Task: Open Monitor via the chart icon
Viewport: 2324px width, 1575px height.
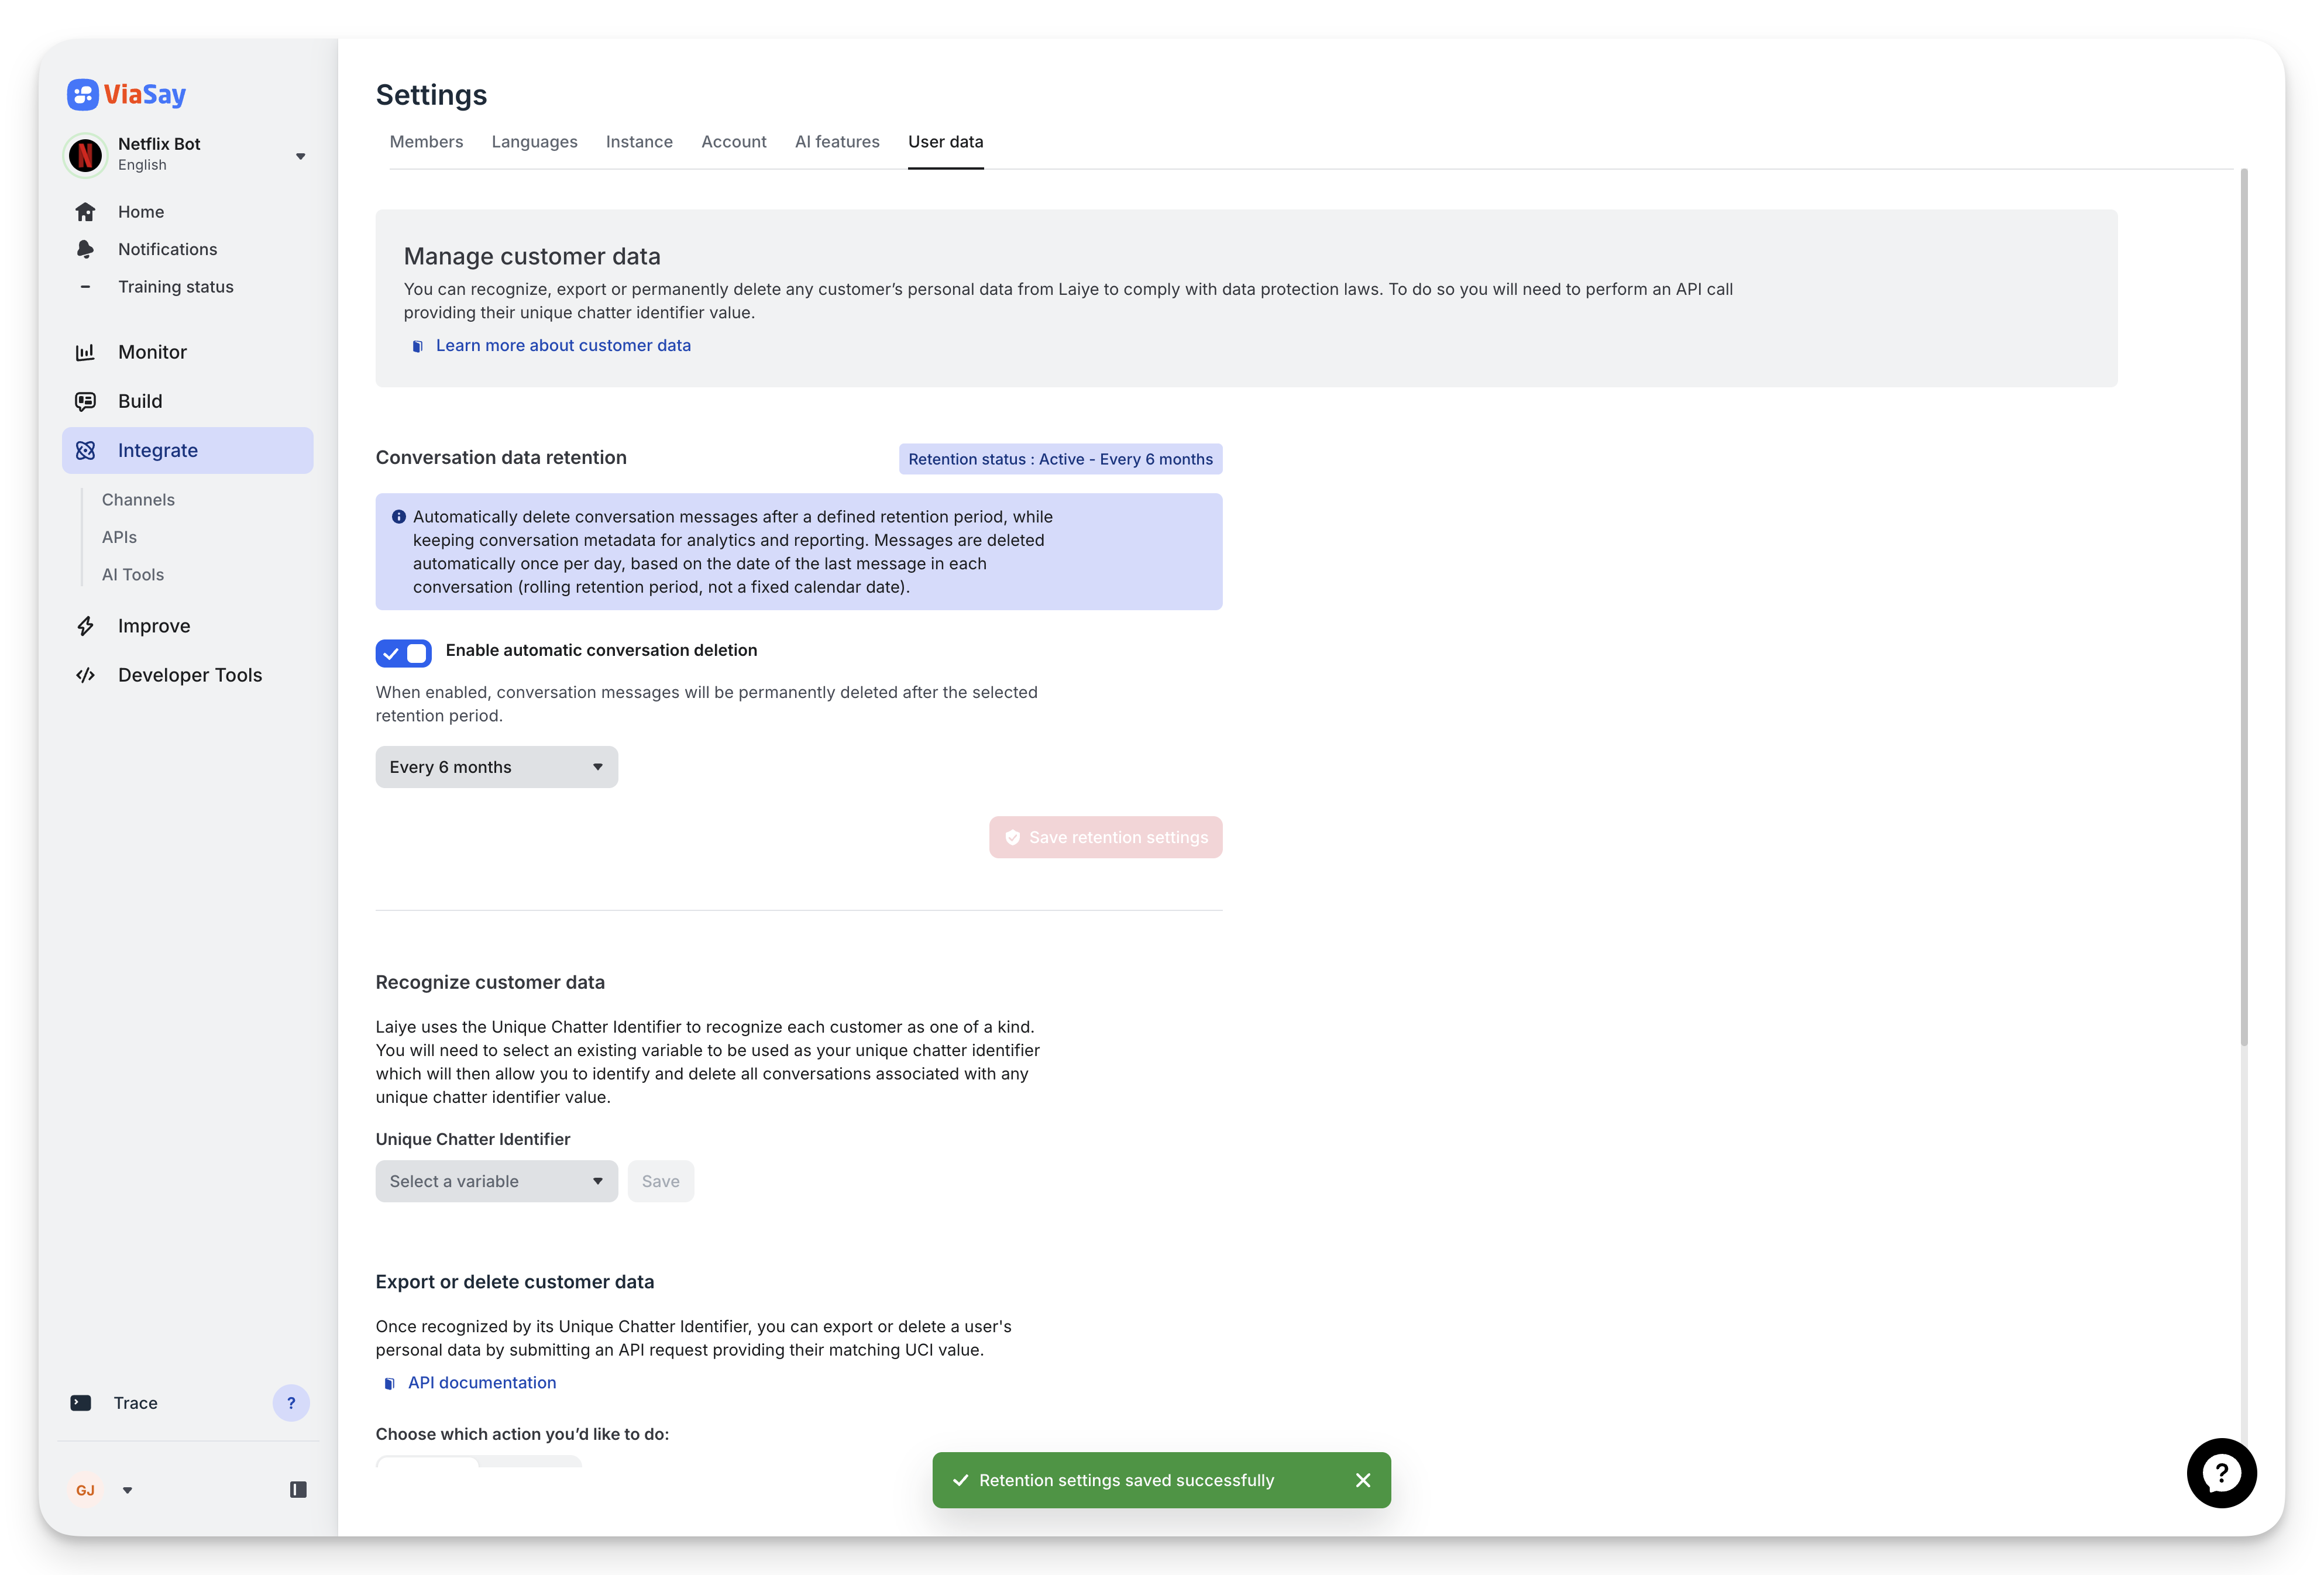Action: point(85,352)
